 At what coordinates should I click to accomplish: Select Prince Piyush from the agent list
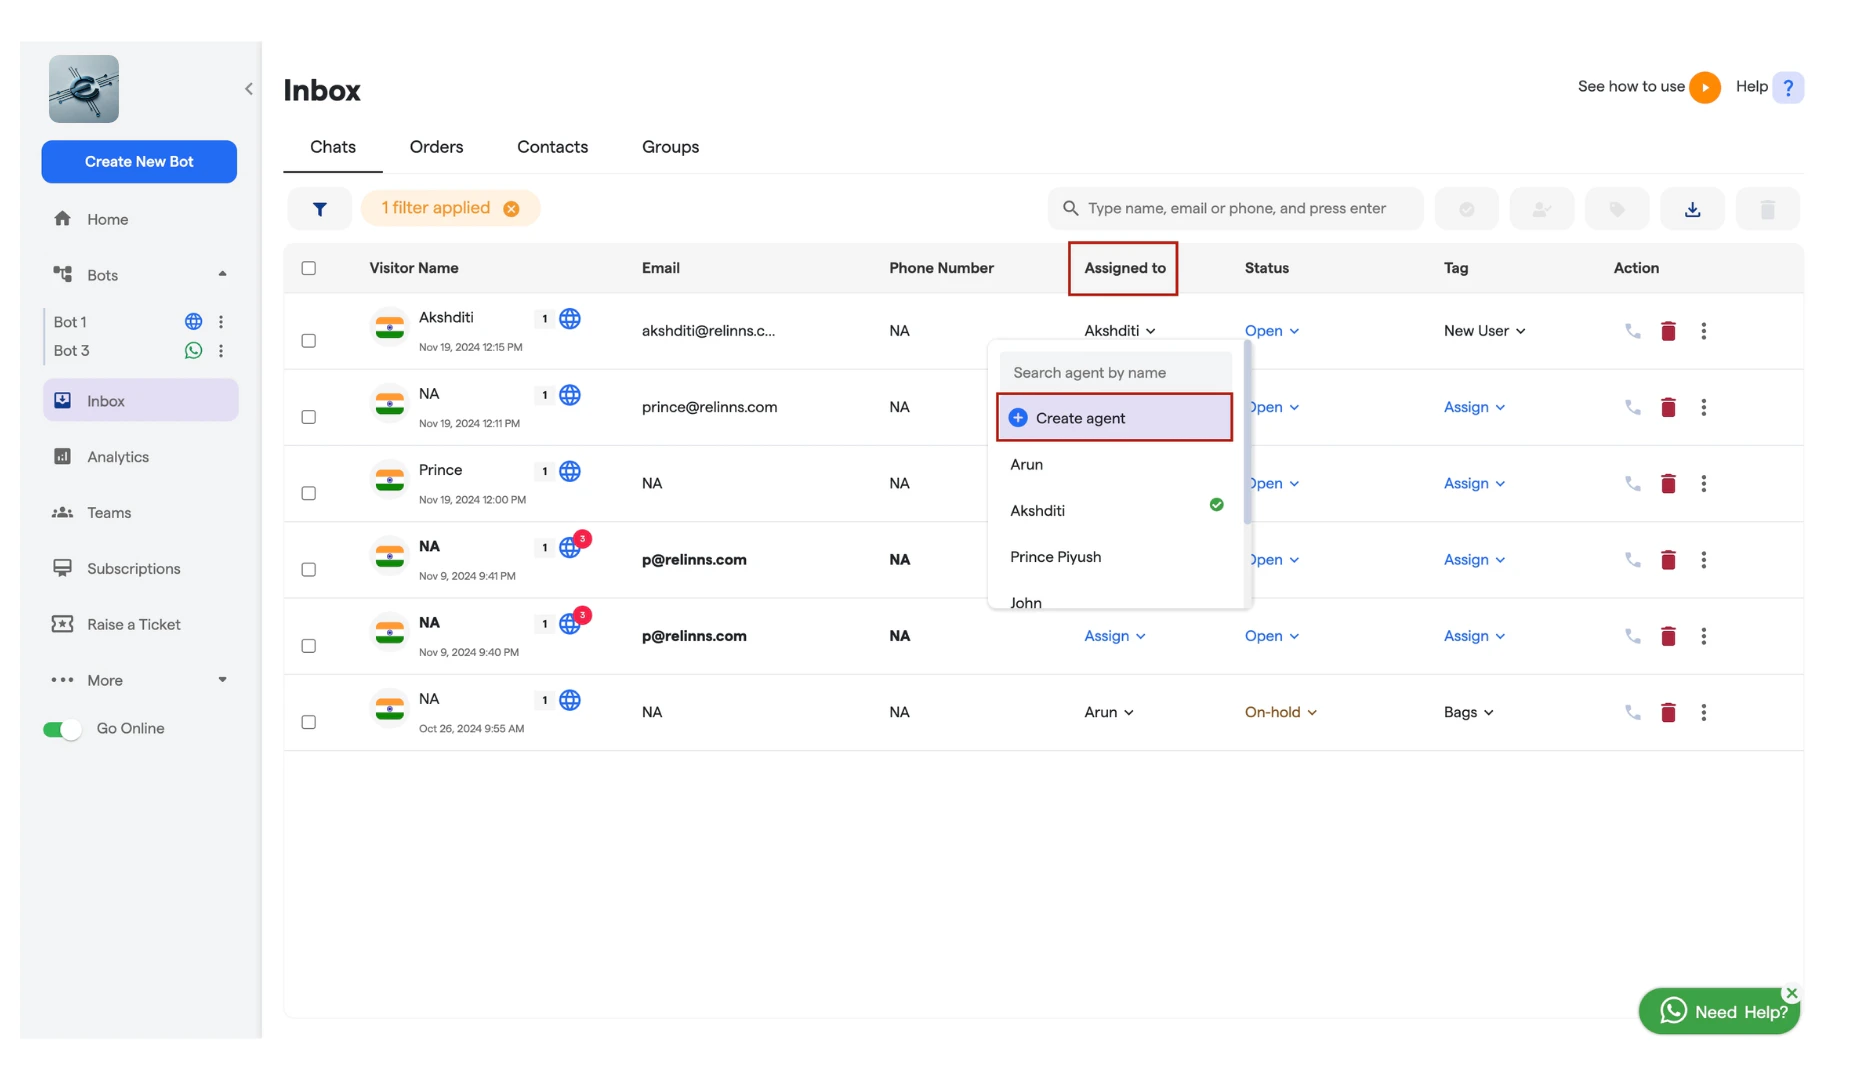1115,557
